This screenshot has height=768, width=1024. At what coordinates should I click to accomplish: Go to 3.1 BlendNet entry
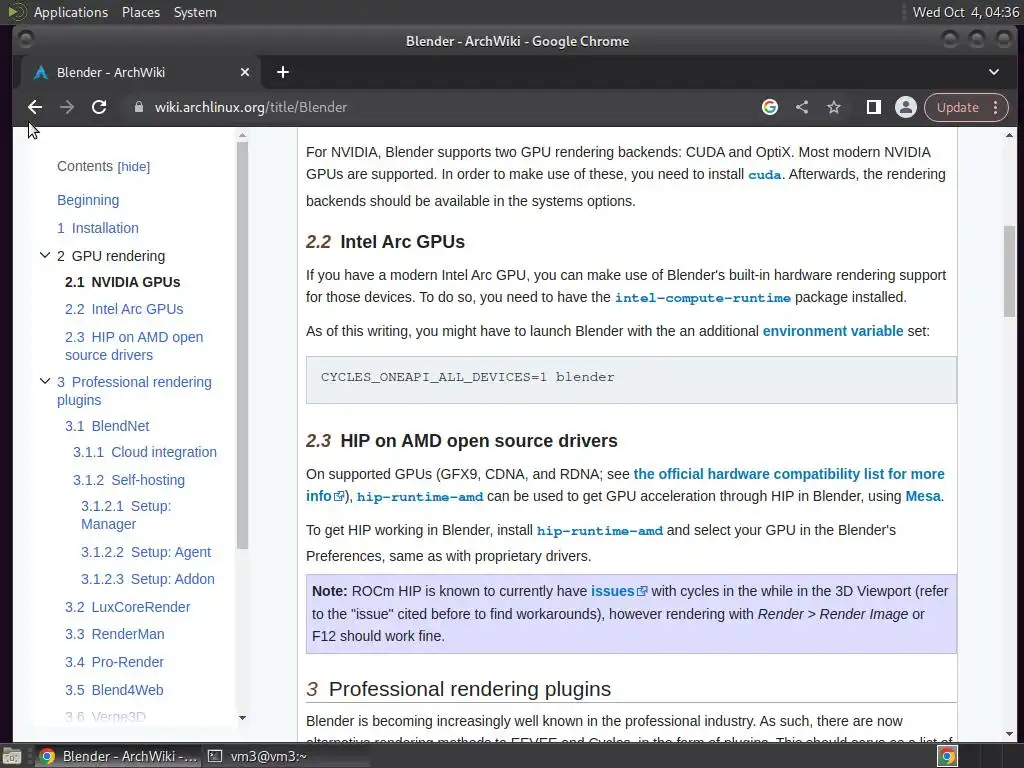[x=107, y=426]
